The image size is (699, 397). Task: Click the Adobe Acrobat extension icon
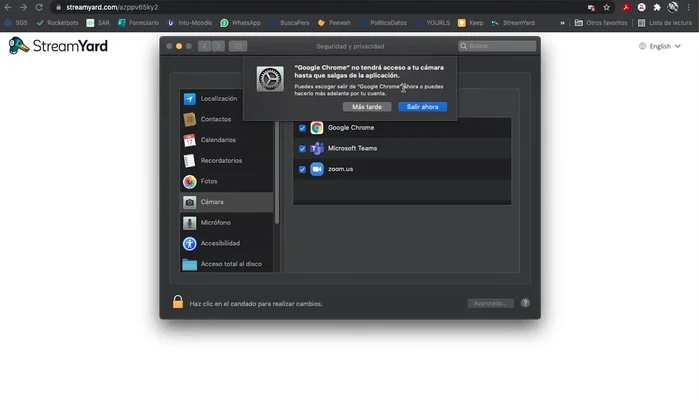click(626, 7)
